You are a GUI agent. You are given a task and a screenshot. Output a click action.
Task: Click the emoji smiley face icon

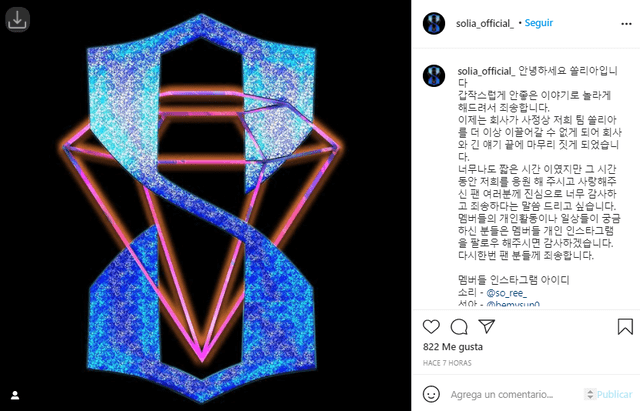(431, 394)
